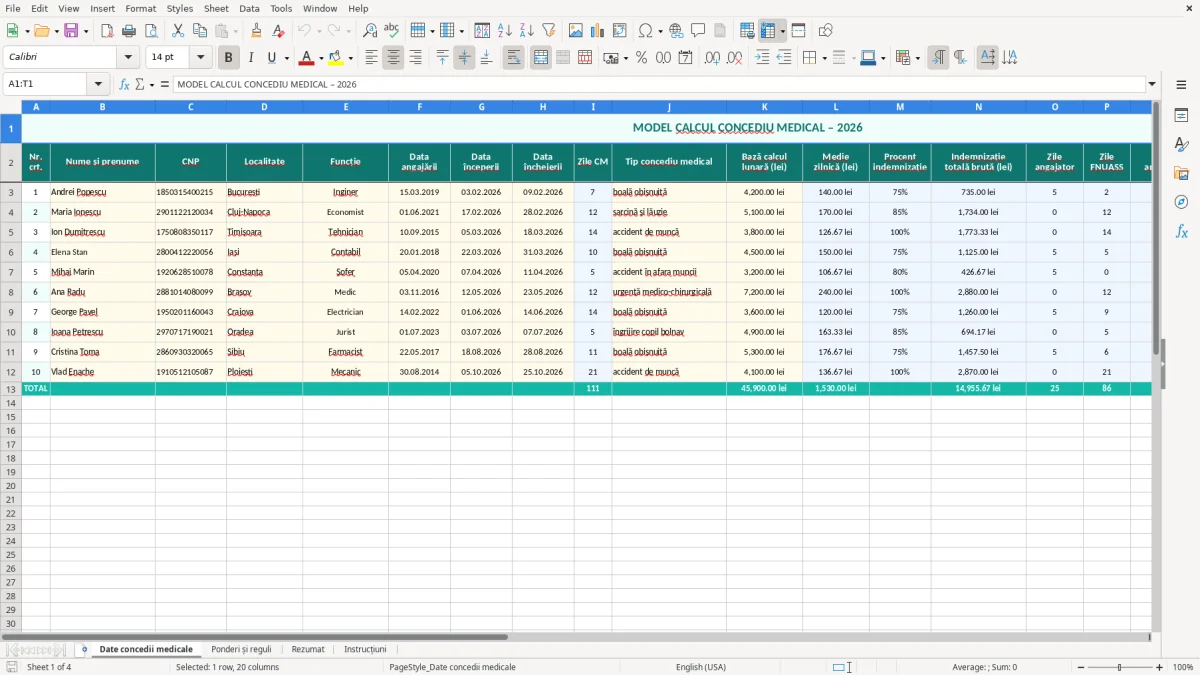The width and height of the screenshot is (1200, 675).
Task: Click Insert Comment icon
Action: 698,31
